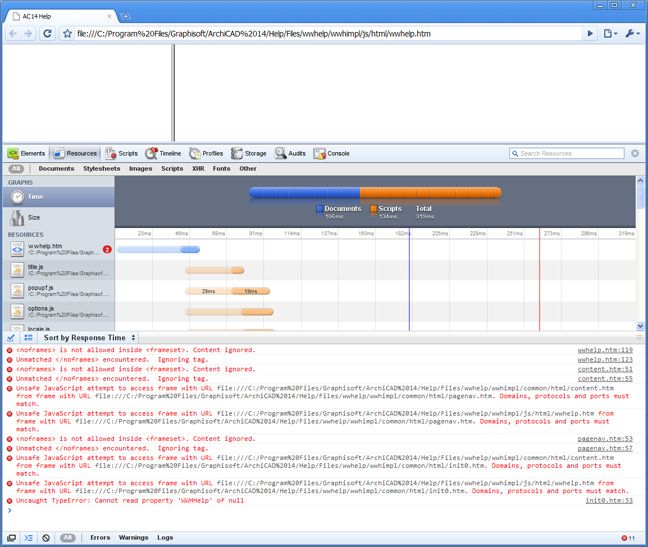Go forward to next page
The width and height of the screenshot is (648, 547).
click(x=28, y=33)
